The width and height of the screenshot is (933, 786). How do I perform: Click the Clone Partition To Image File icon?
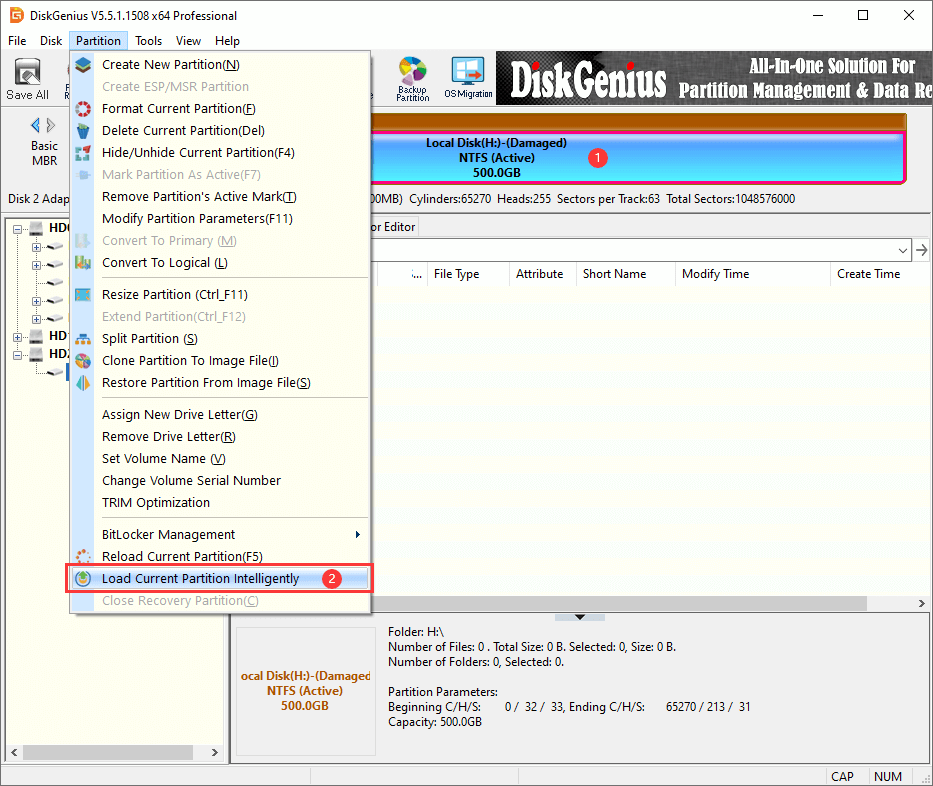coord(83,361)
